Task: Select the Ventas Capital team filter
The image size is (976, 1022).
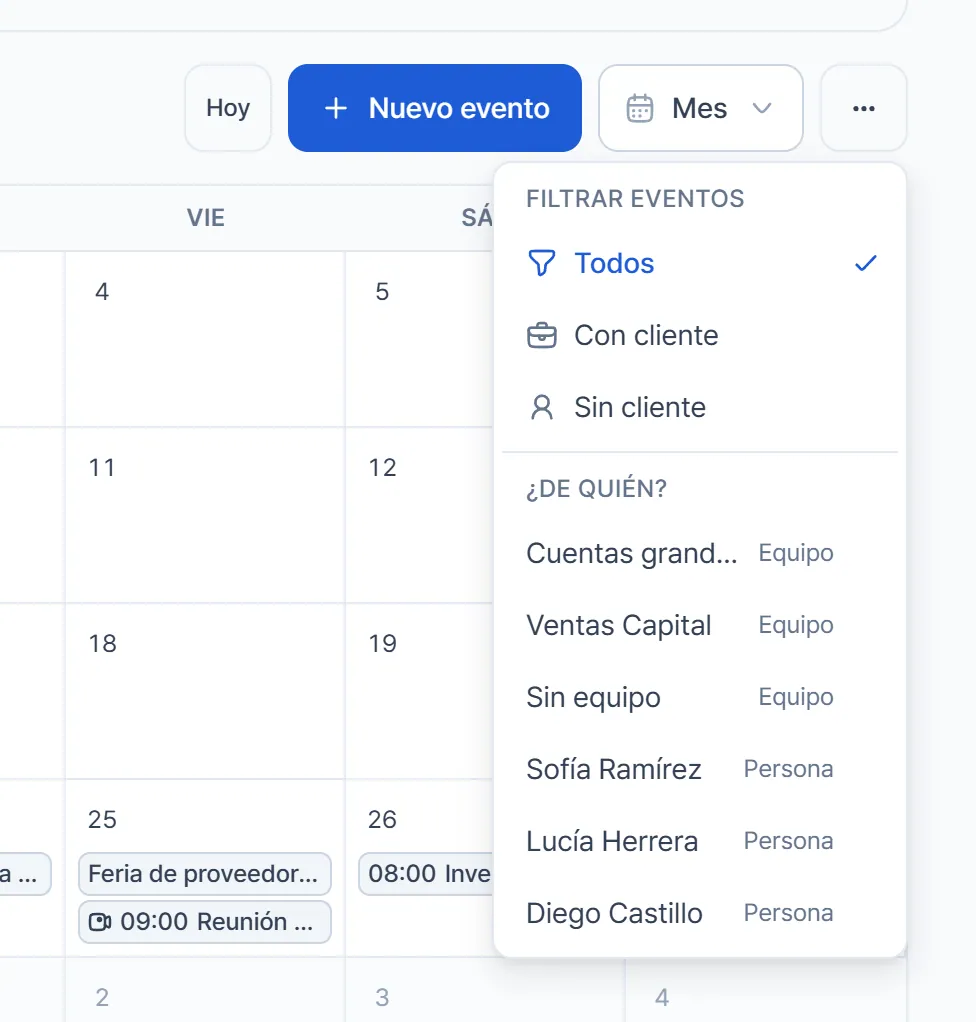Action: [700, 625]
